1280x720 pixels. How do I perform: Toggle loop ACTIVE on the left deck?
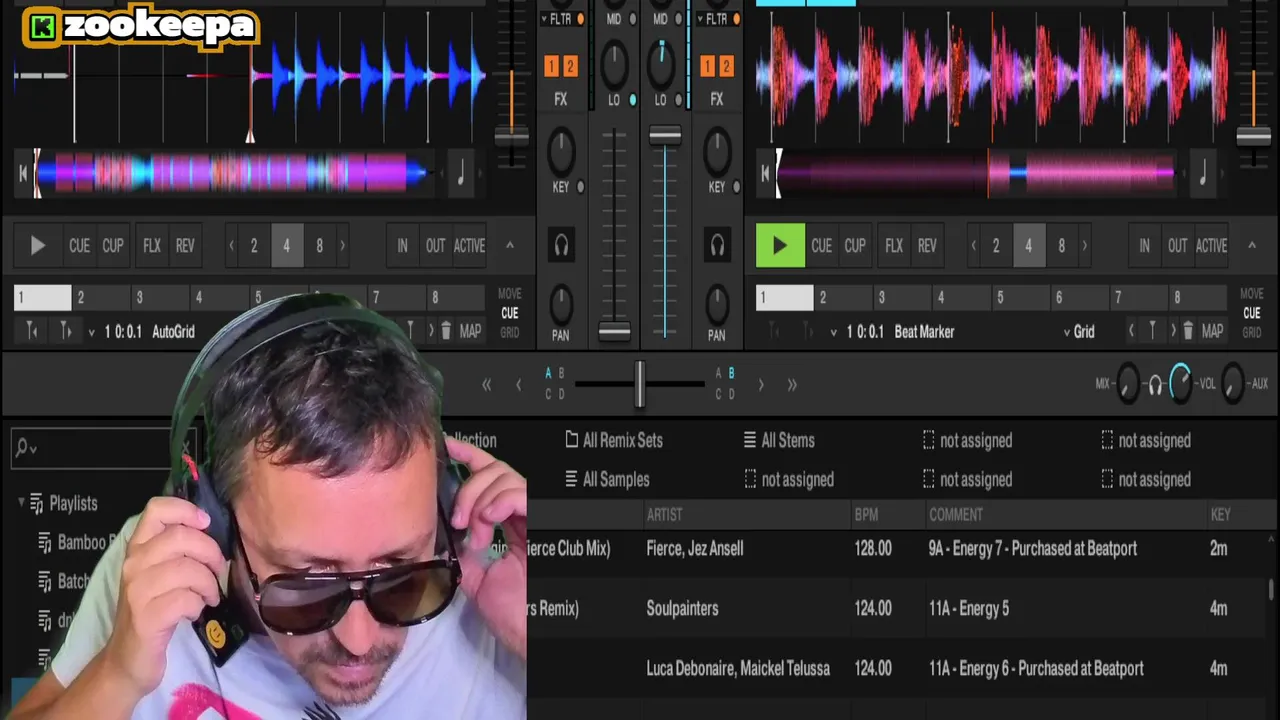(469, 246)
